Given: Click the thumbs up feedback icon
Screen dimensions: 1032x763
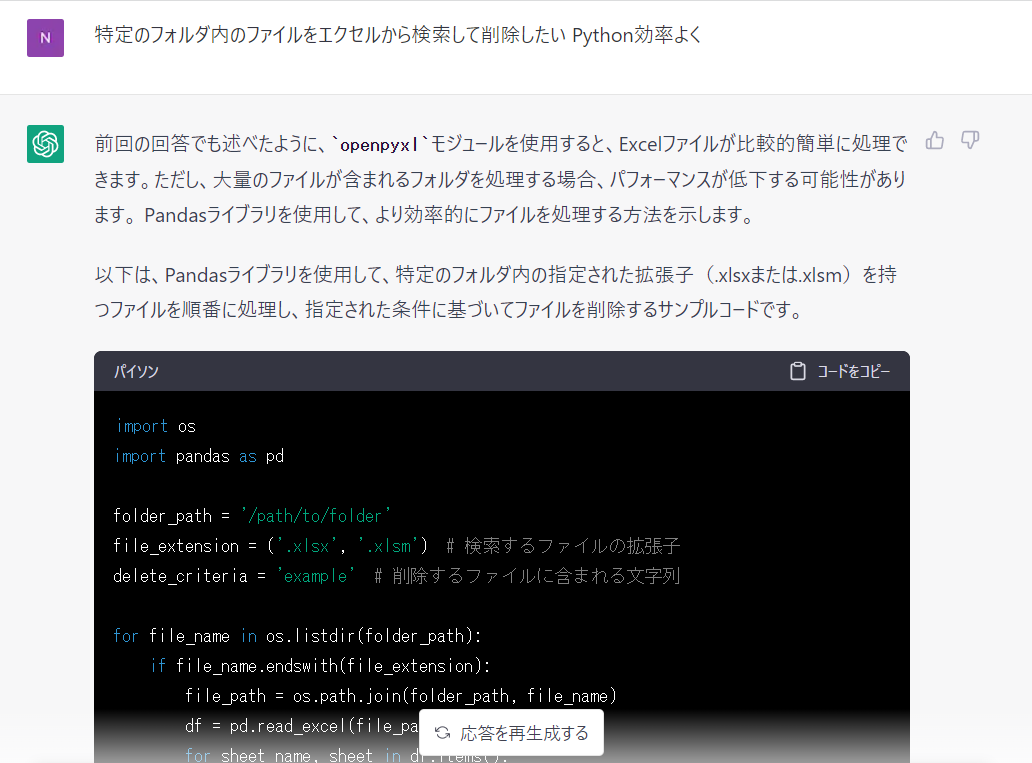Looking at the screenshot, I should 934,141.
